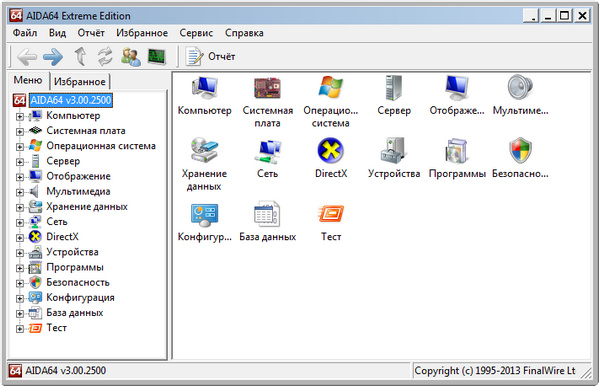
Task: Select Программы in the tree
Action: click(75, 267)
